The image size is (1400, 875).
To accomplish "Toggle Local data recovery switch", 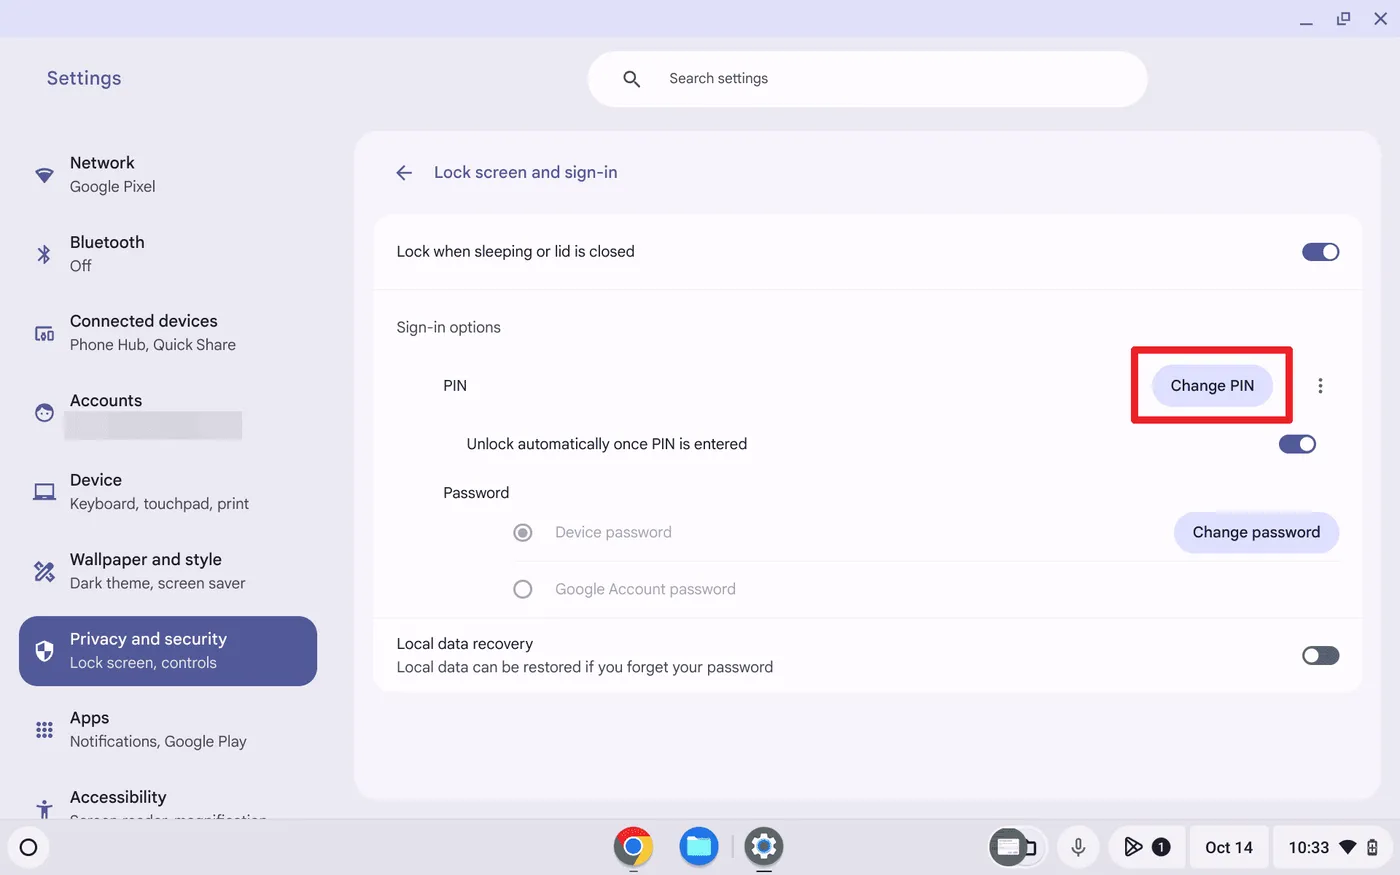I will click(x=1320, y=656).
